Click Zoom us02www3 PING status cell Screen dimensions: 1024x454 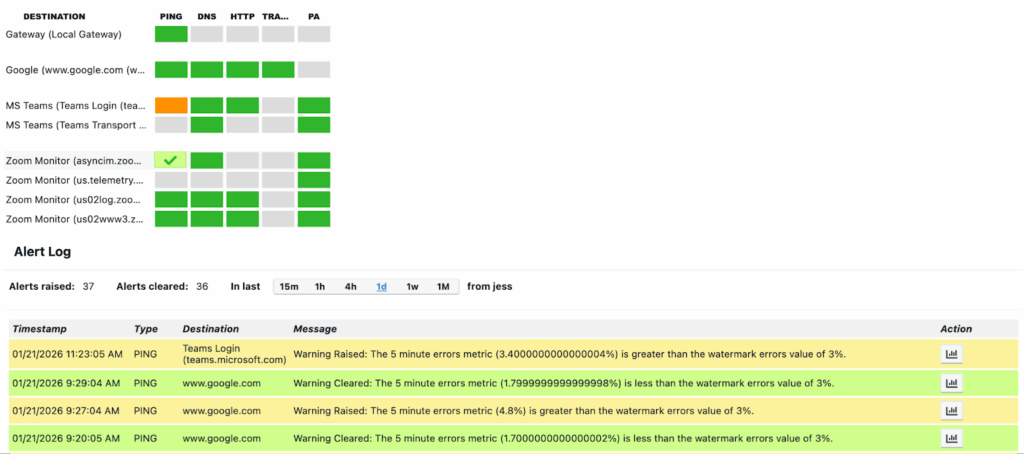pos(171,219)
